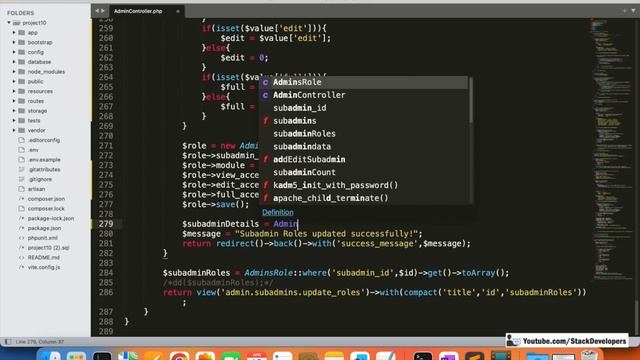The image size is (640, 360).
Task: Open Google Chrome from the Dock
Action: pos(179,356)
